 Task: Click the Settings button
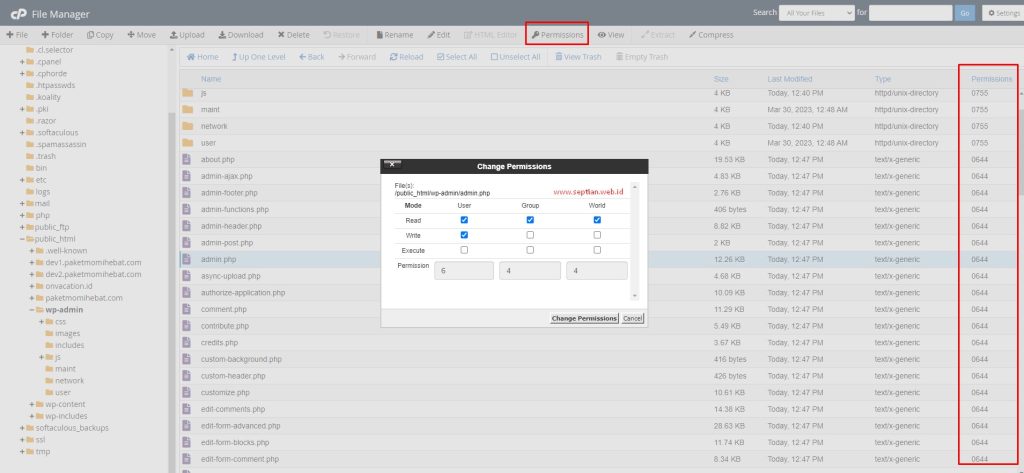tap(1004, 13)
